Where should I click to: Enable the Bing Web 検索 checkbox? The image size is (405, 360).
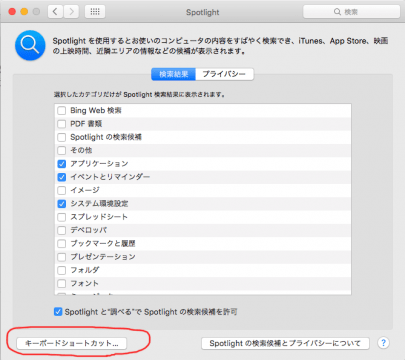pos(61,111)
